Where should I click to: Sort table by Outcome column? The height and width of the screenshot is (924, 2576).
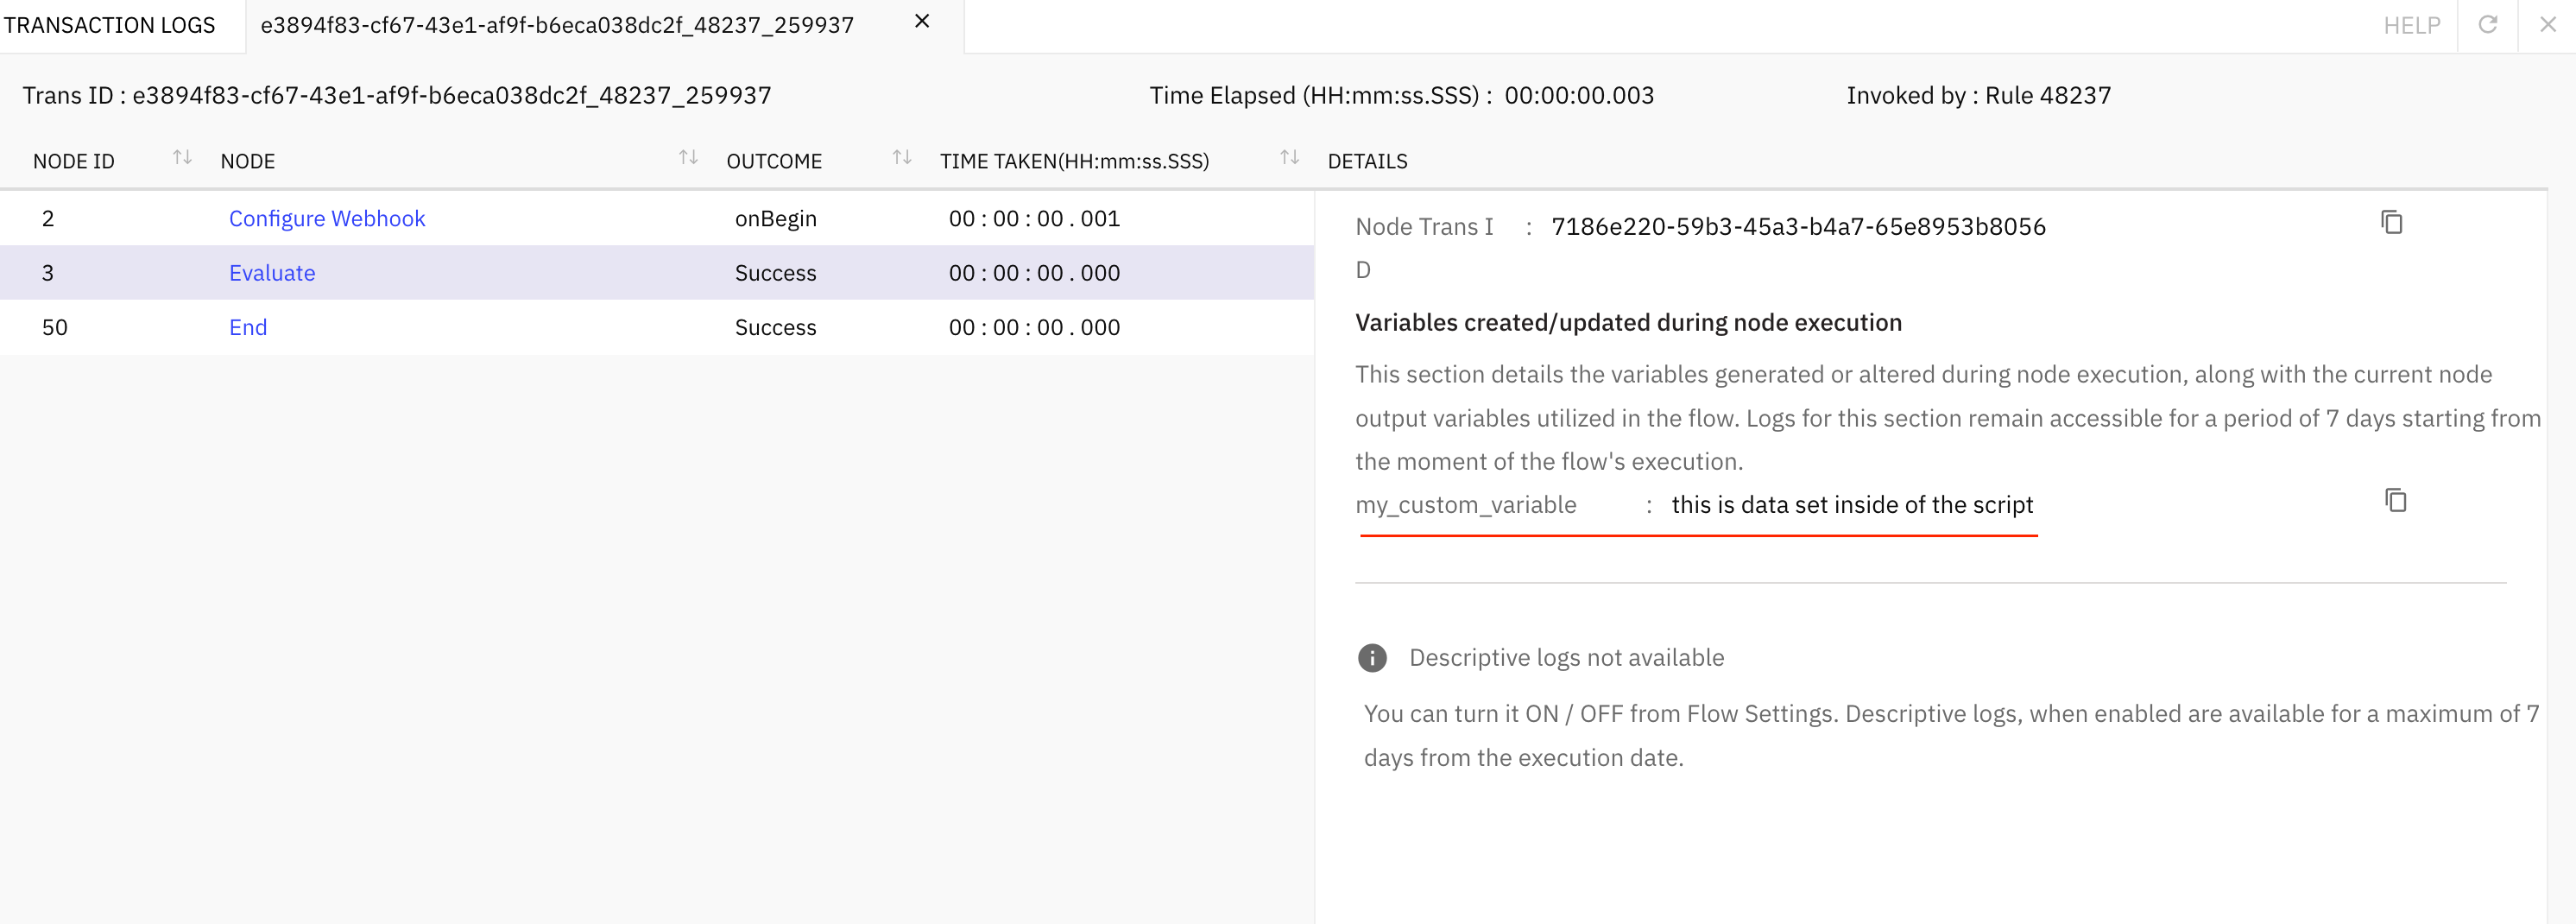pyautogui.click(x=902, y=158)
